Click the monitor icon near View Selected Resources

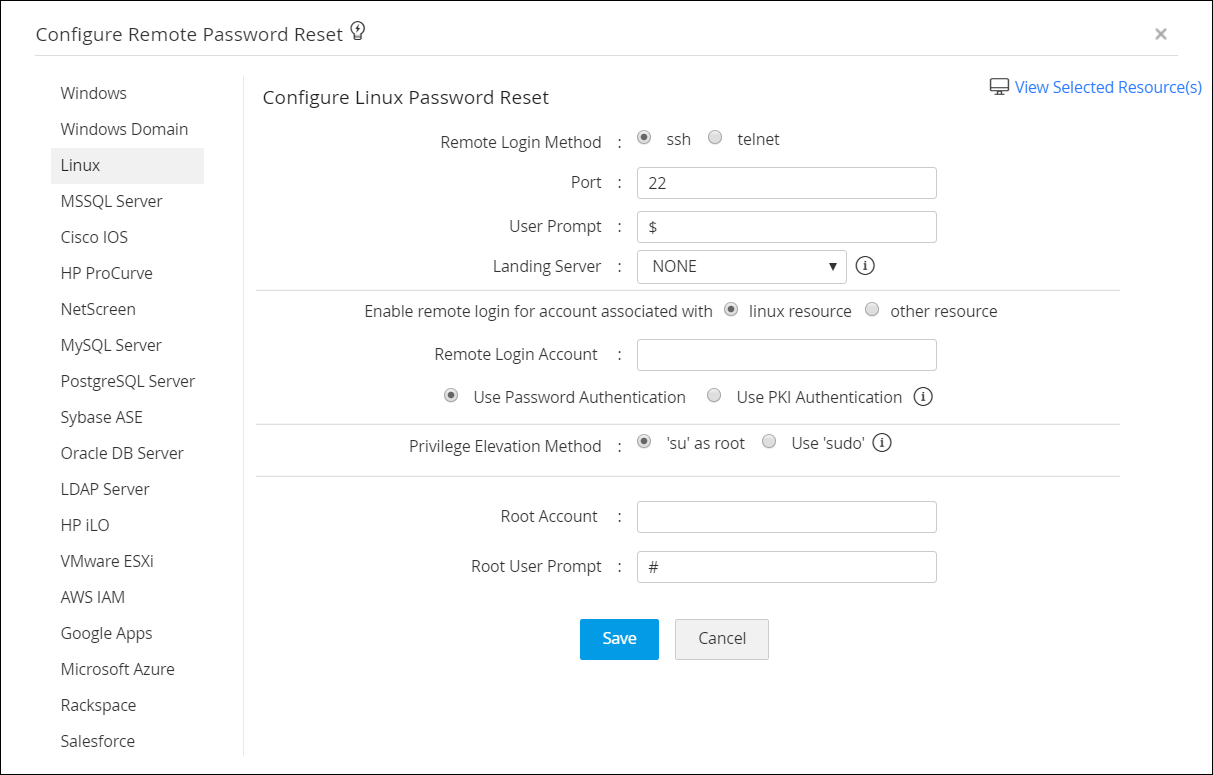coord(999,87)
